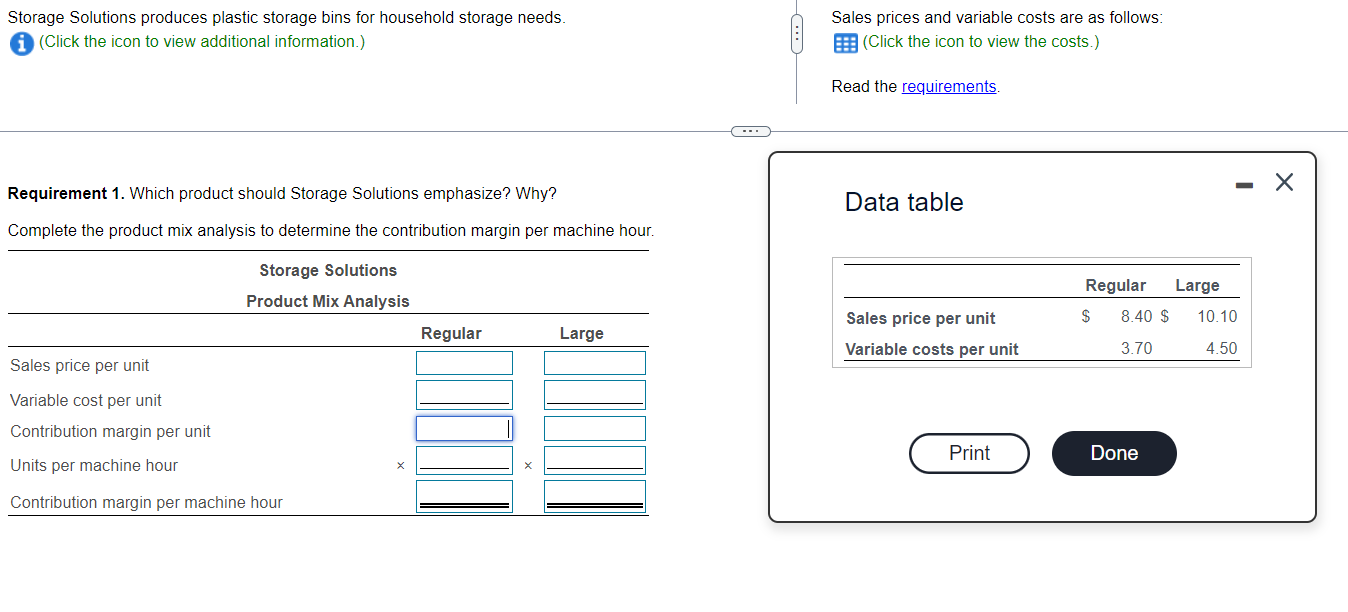Close the Data table dialog
This screenshot has width=1348, height=612.
pyautogui.click(x=1283, y=182)
